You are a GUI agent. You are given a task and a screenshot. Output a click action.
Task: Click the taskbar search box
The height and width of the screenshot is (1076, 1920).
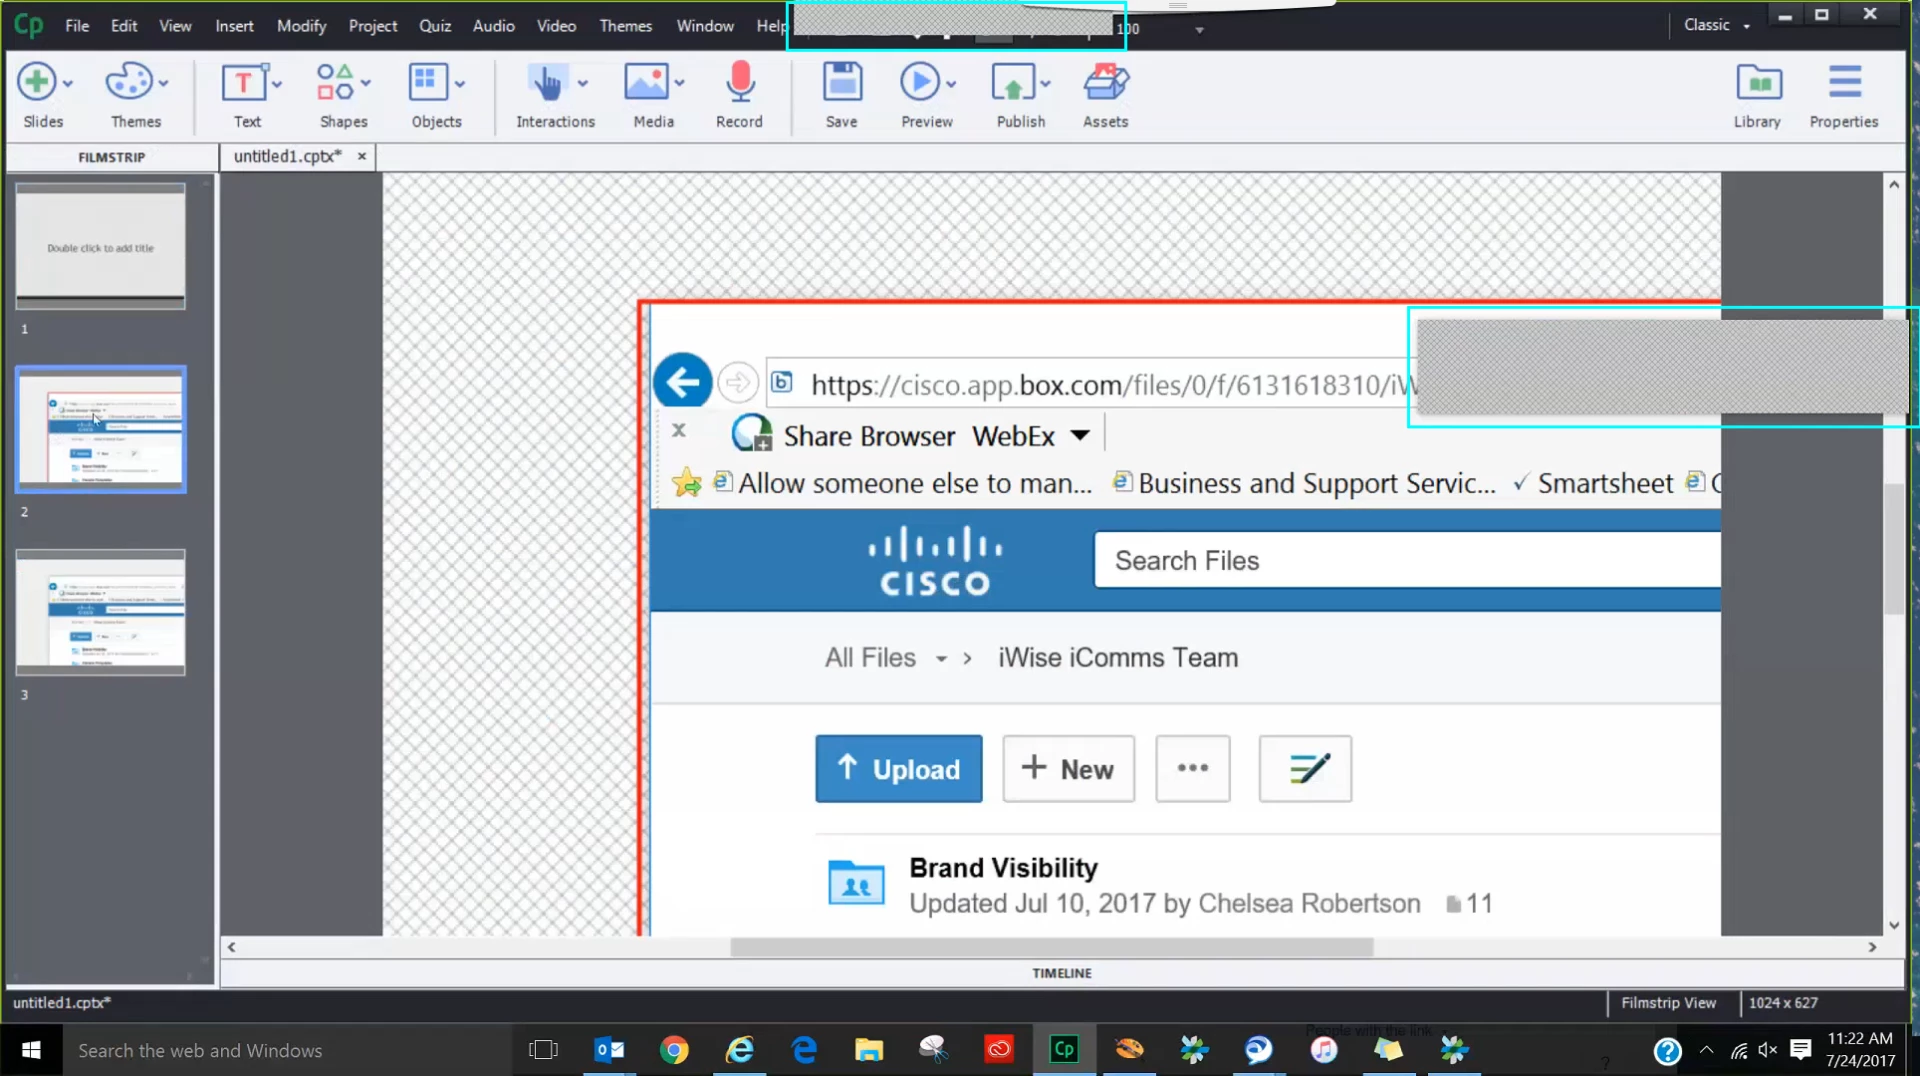(x=288, y=1050)
